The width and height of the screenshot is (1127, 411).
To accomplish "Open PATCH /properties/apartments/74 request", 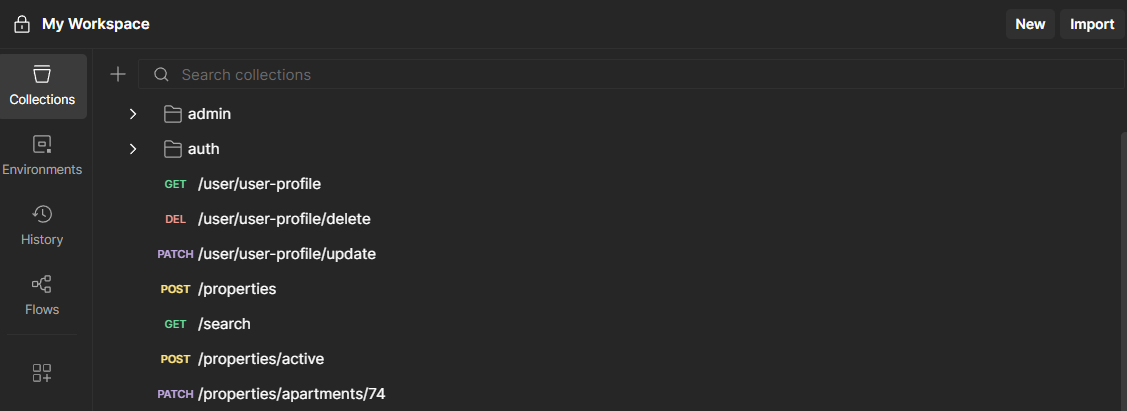I will pyautogui.click(x=291, y=394).
